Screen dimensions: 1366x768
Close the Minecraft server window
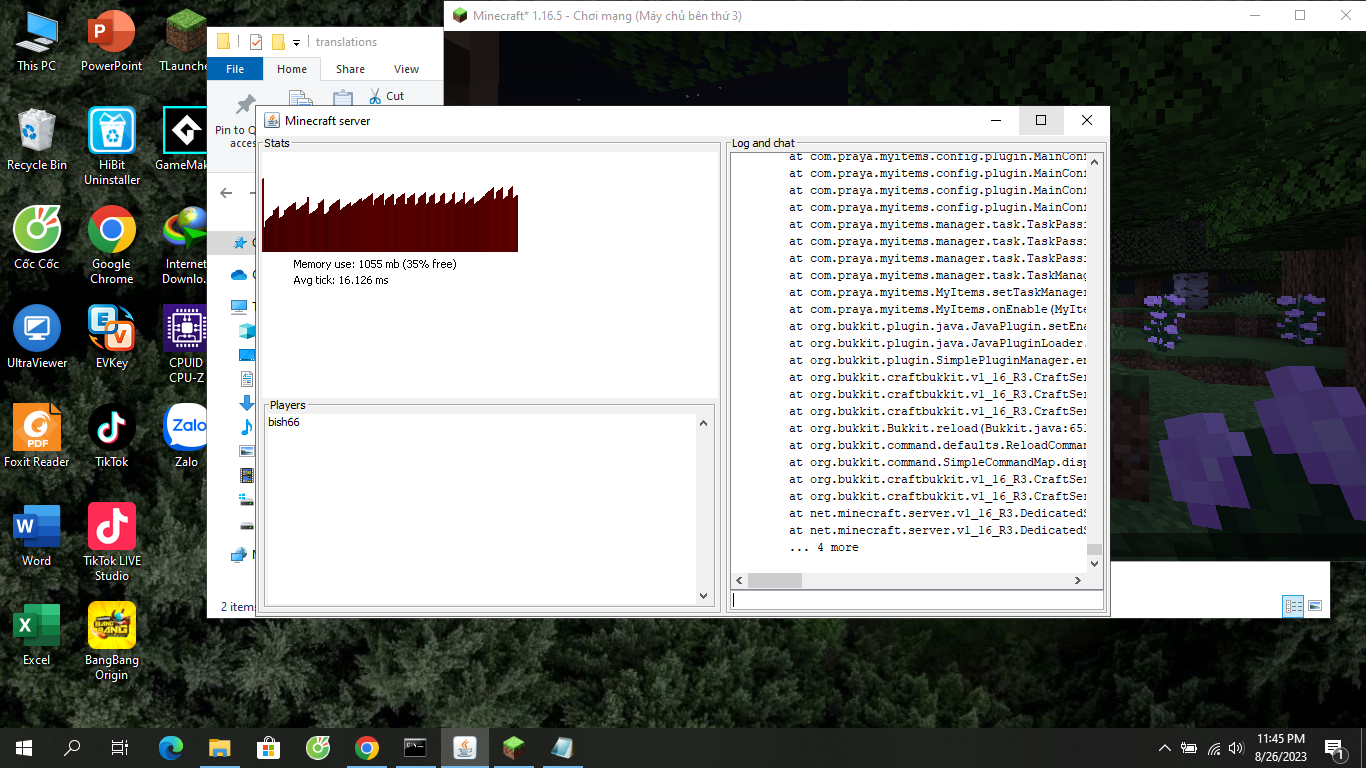pos(1086,120)
